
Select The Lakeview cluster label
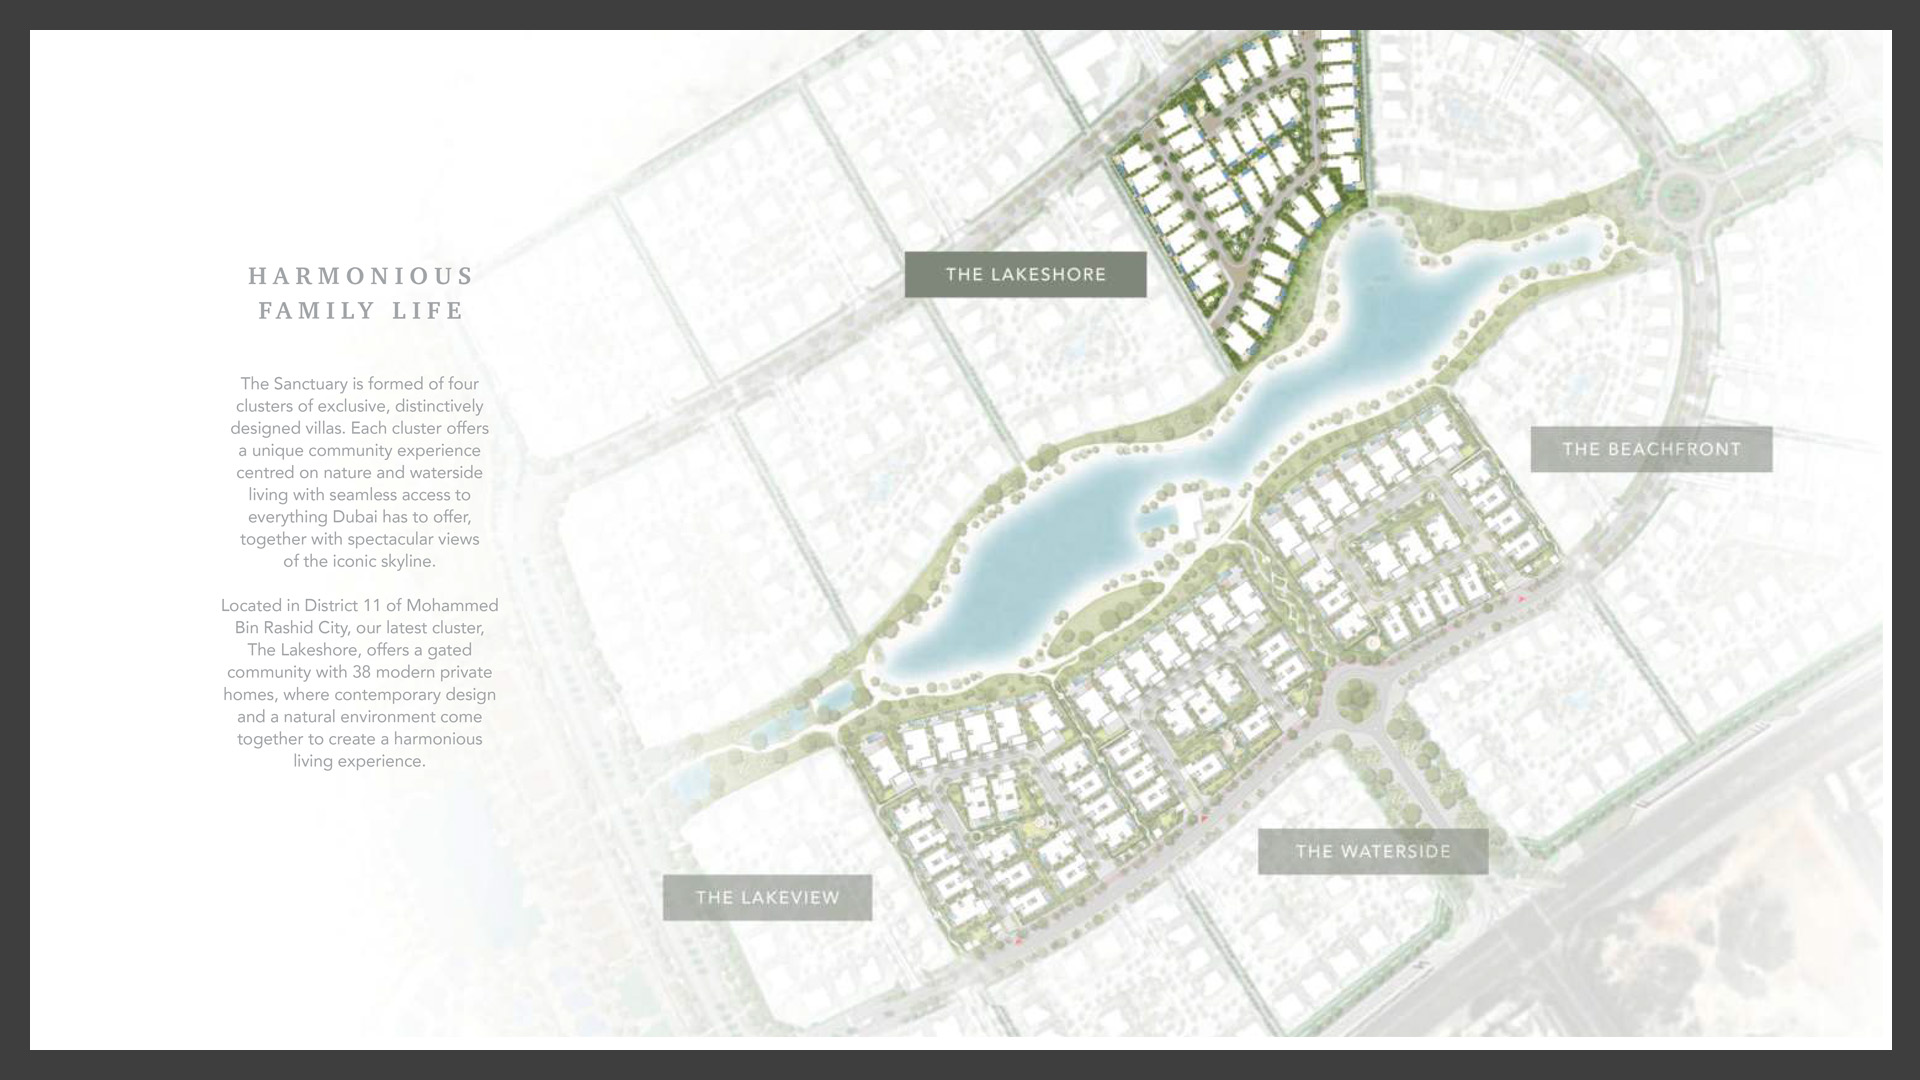point(767,897)
